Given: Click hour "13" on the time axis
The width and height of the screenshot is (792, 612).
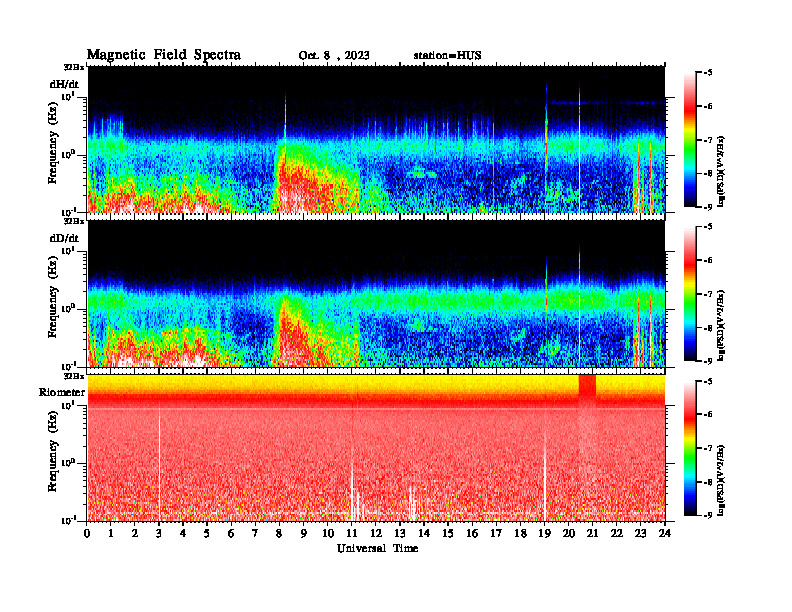Looking at the screenshot, I should pos(400,533).
